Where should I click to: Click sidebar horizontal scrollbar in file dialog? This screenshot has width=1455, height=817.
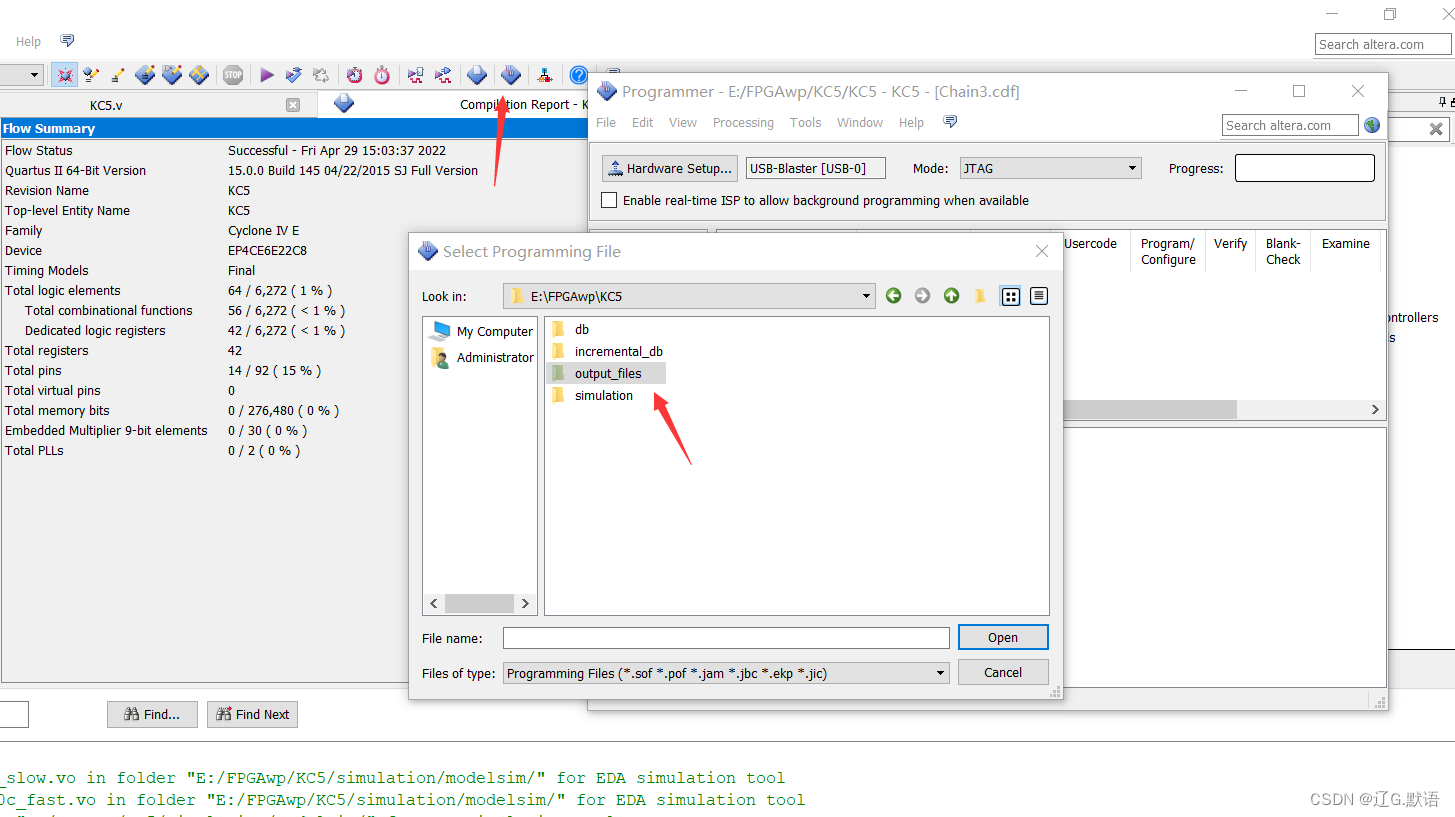click(x=480, y=604)
